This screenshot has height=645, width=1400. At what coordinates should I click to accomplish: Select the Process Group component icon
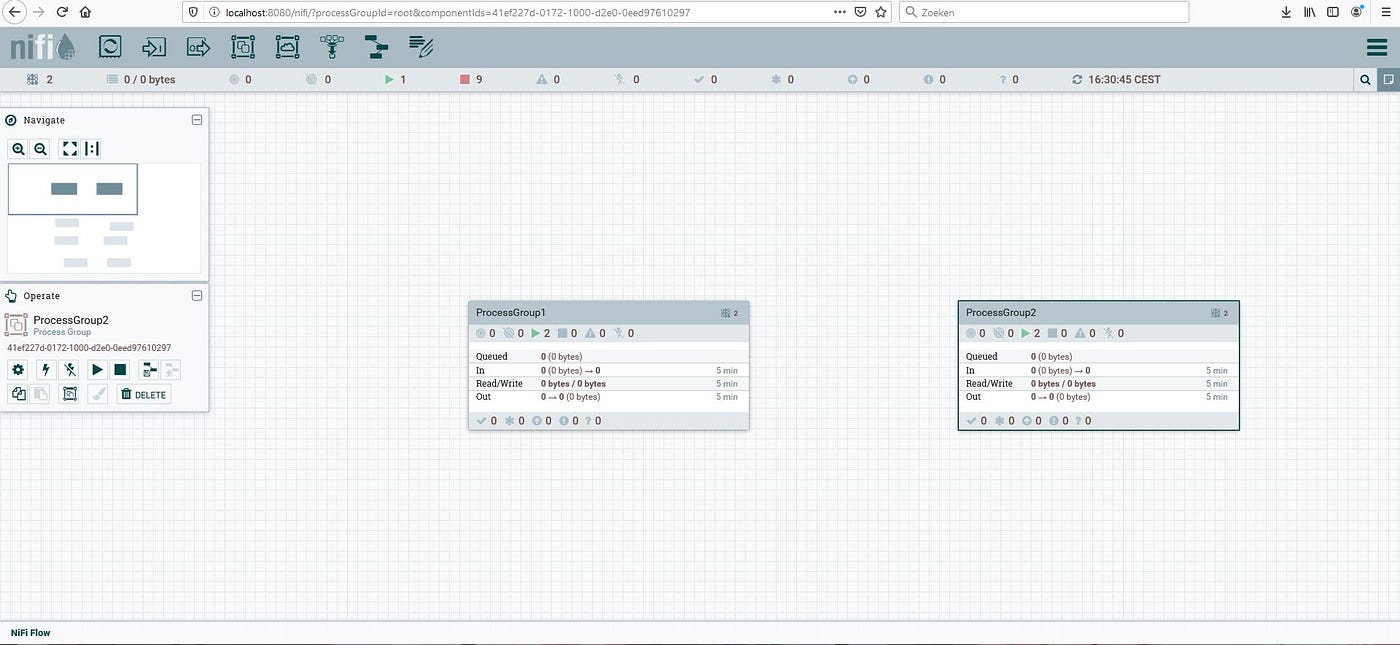click(243, 46)
